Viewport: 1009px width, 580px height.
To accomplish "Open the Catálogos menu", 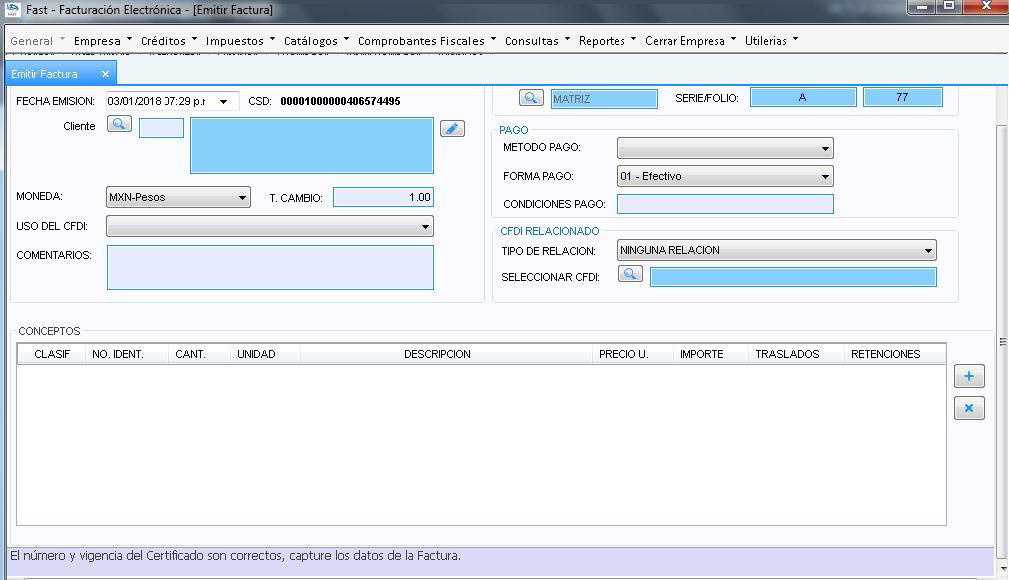I will pyautogui.click(x=316, y=41).
